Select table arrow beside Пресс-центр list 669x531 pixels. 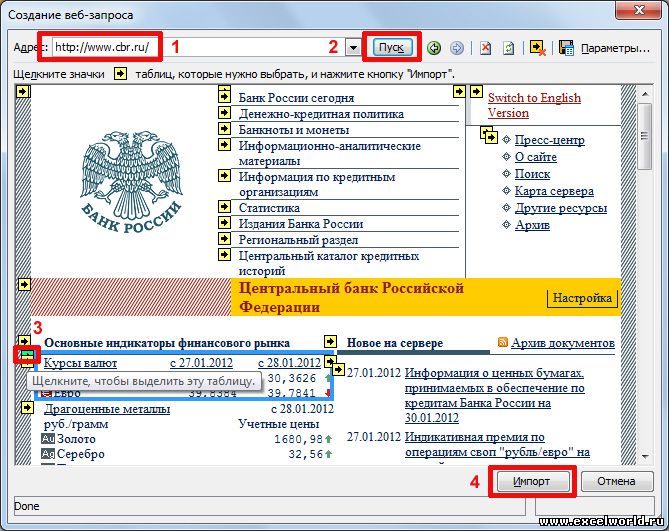[491, 137]
